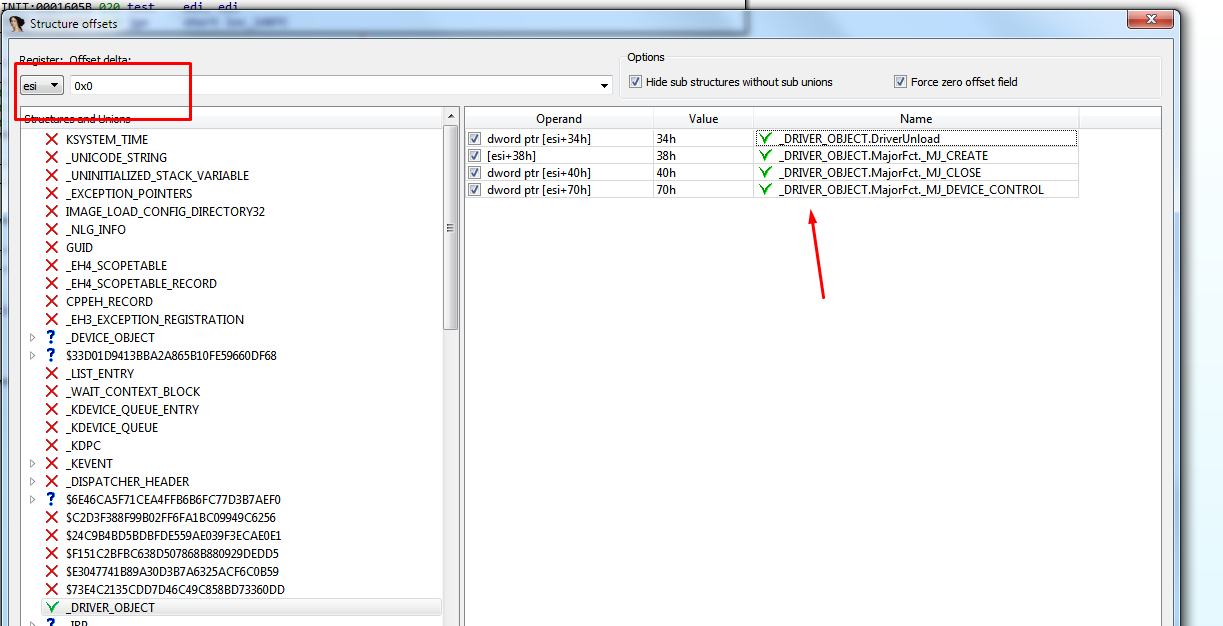
Task: Click the red X icon beside _KDPC
Action: click(x=51, y=446)
